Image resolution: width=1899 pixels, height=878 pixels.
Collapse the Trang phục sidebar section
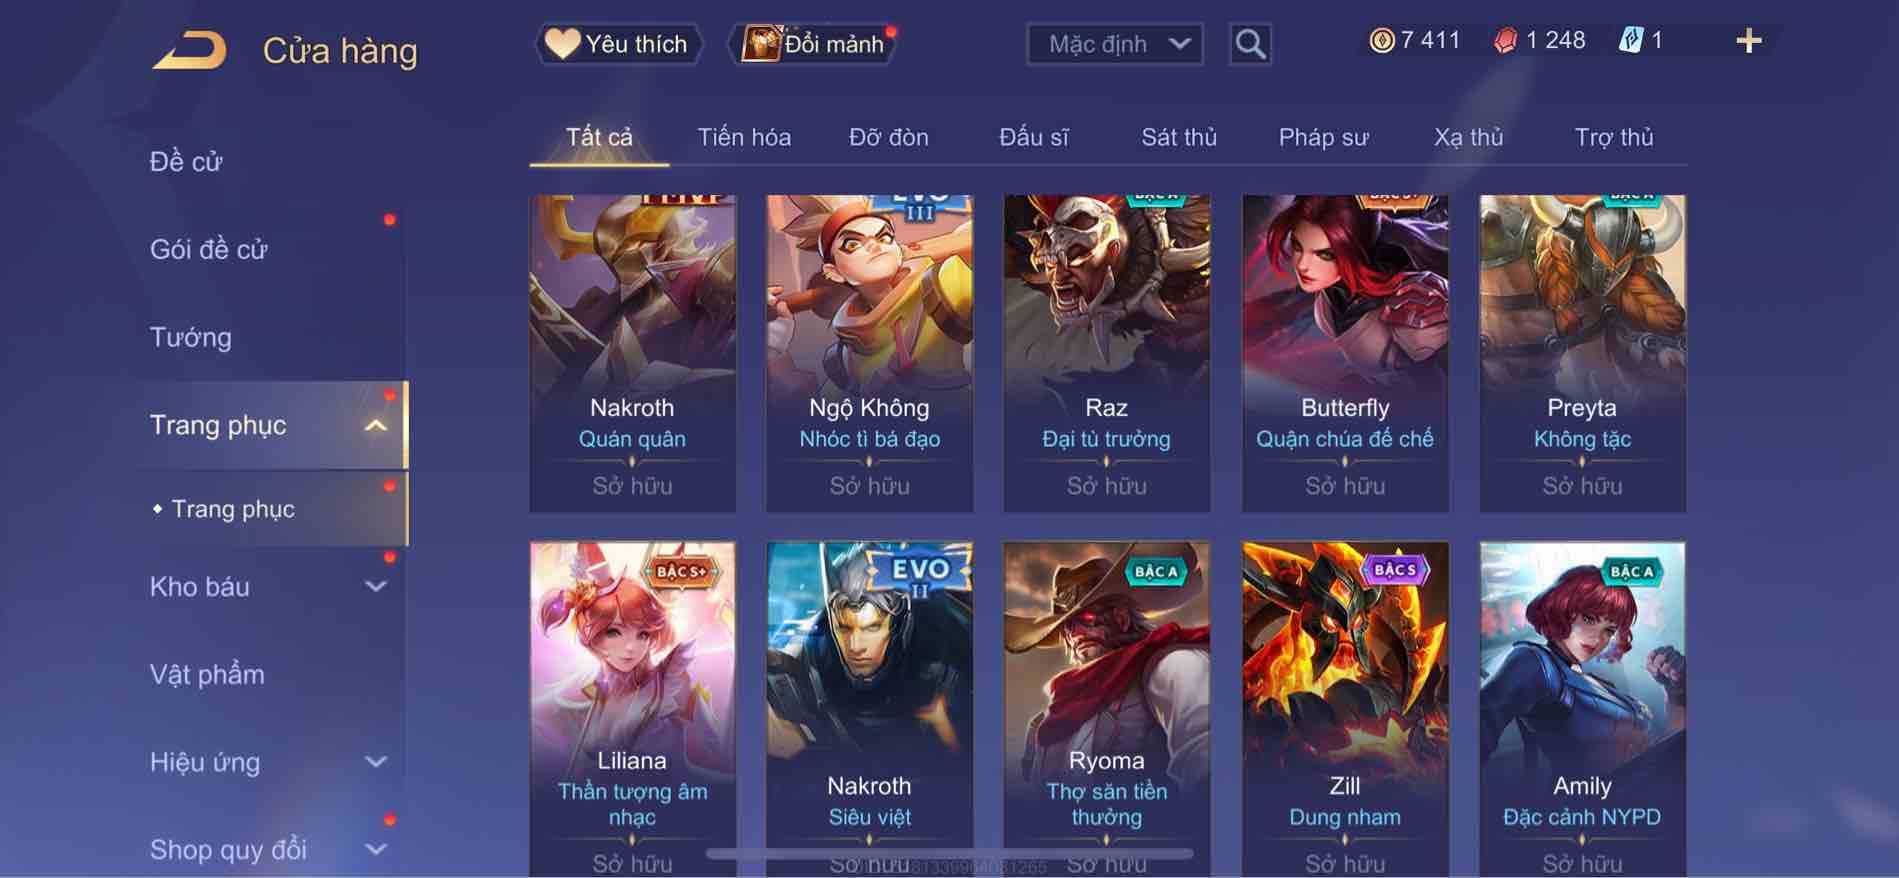click(x=376, y=425)
